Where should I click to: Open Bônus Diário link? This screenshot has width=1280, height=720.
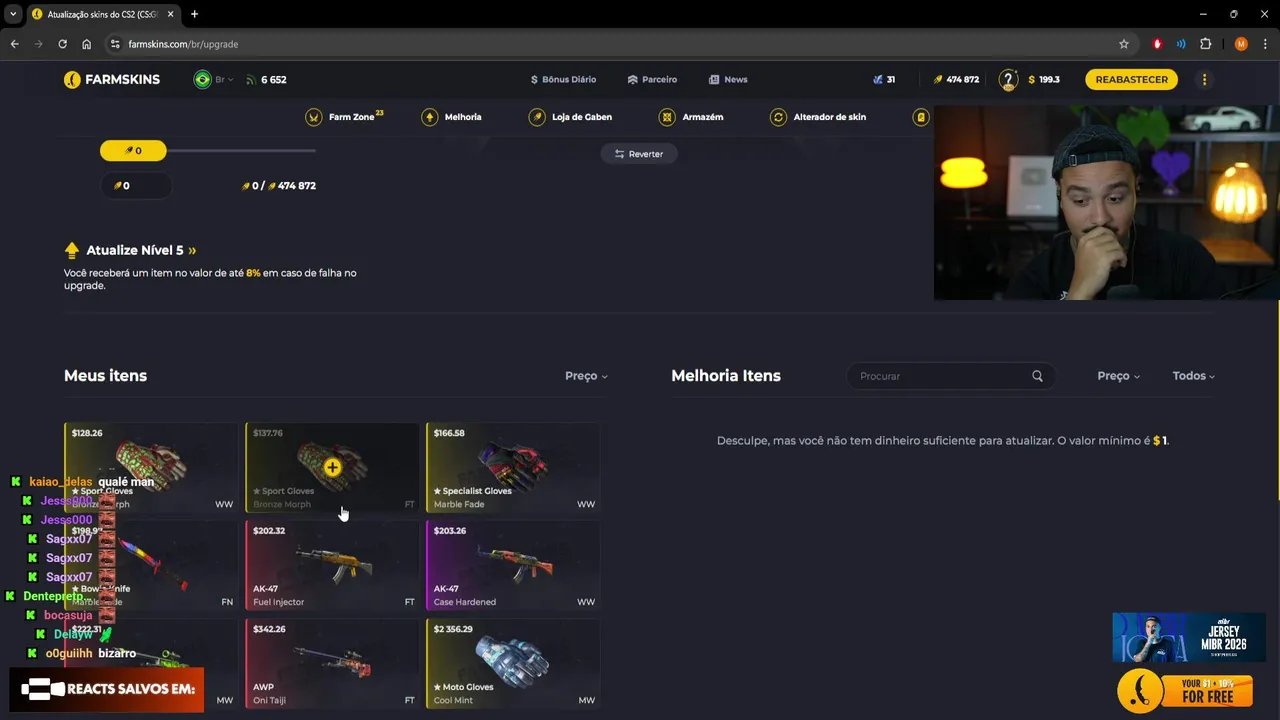[x=563, y=79]
